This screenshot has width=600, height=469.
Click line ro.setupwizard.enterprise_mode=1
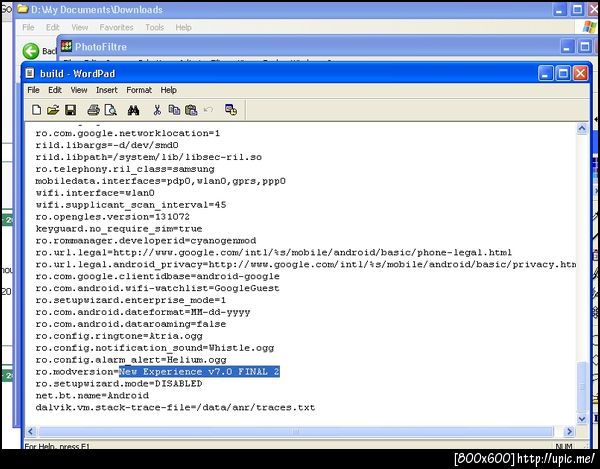[131, 300]
